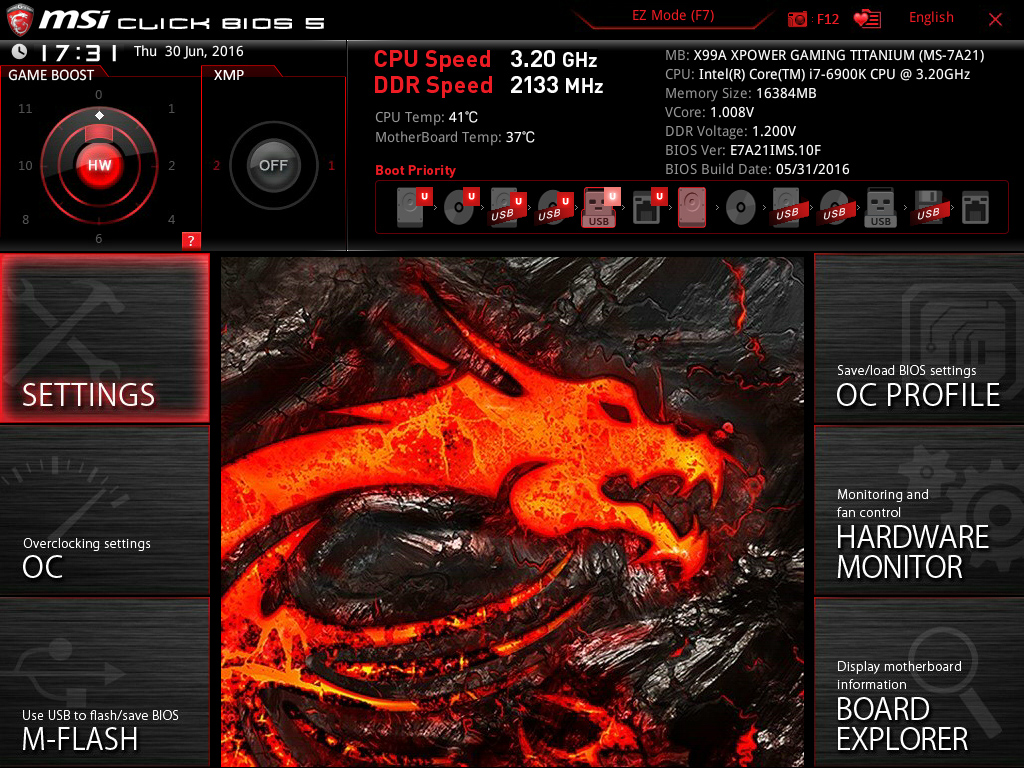Select the UEFI USB hard disk boot icon
This screenshot has height=768, width=1024.
(508, 208)
